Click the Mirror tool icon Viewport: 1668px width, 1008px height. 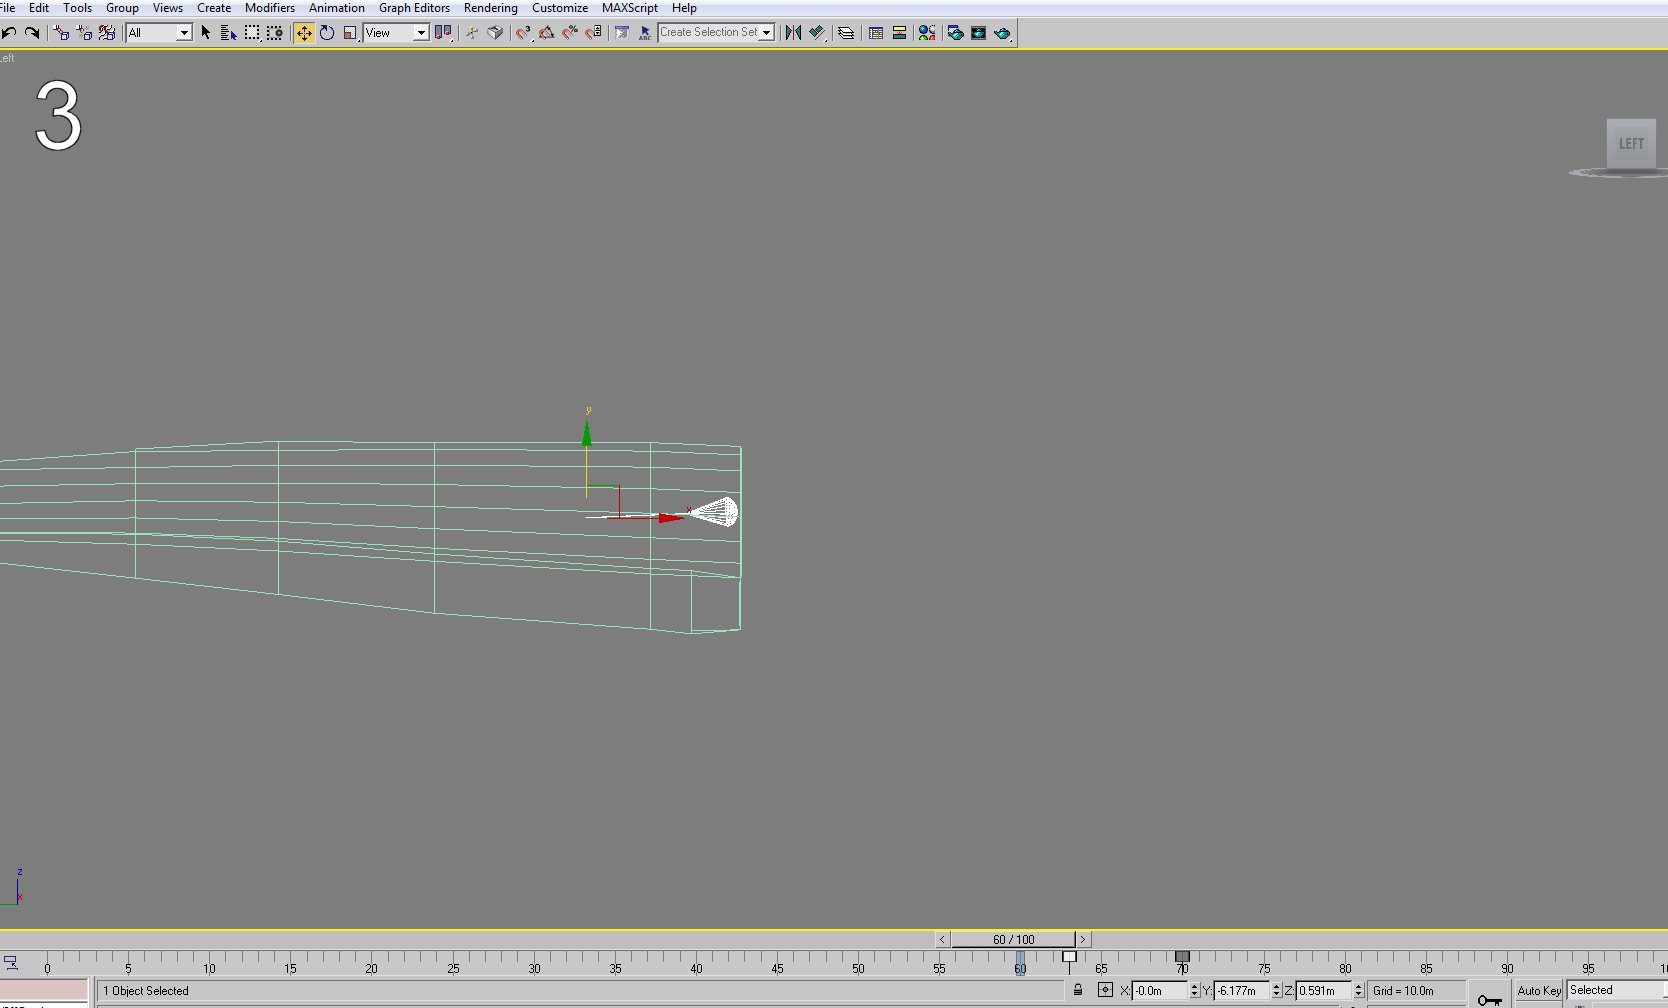794,33
